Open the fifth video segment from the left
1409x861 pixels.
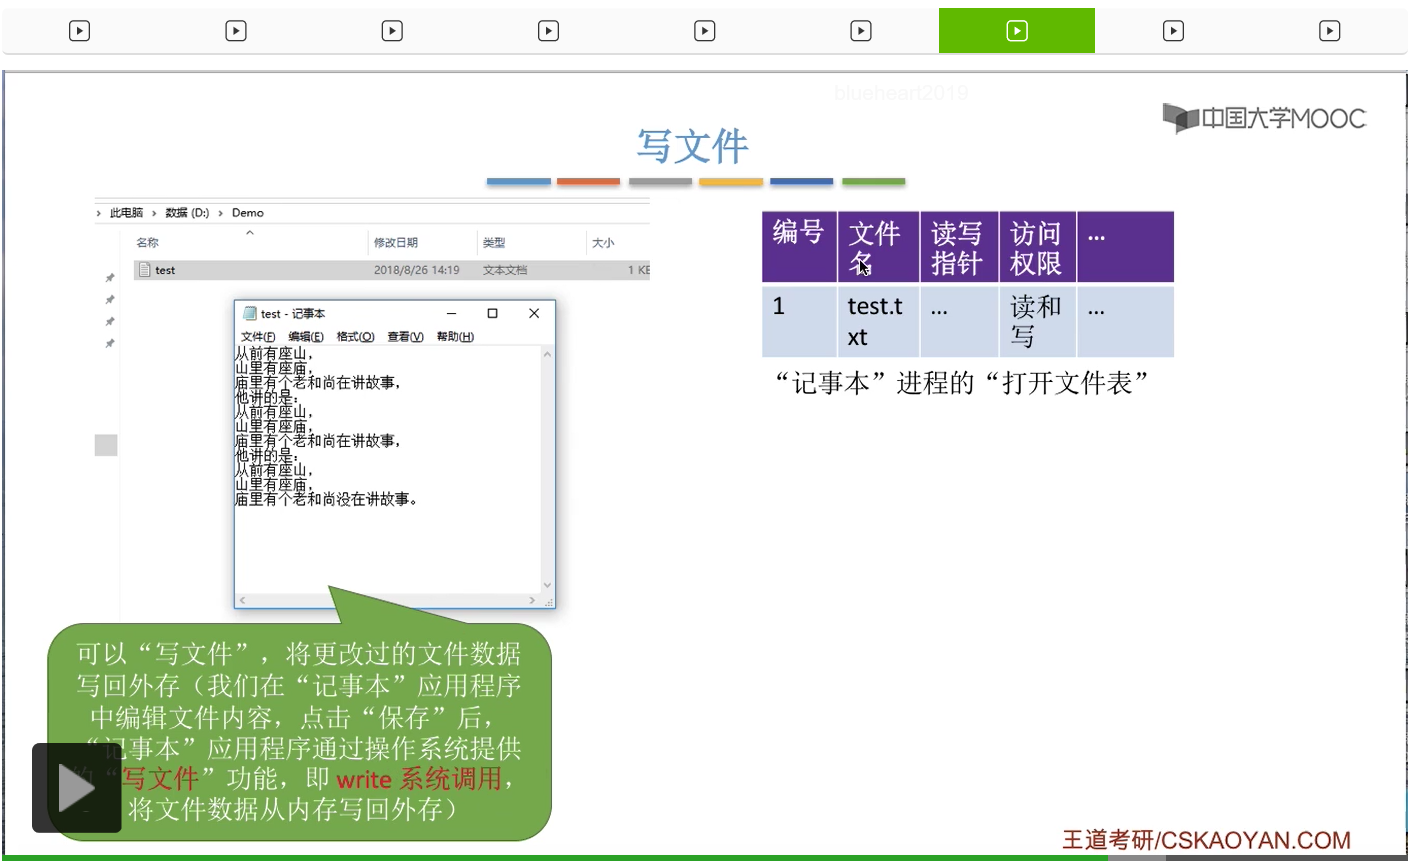(704, 31)
